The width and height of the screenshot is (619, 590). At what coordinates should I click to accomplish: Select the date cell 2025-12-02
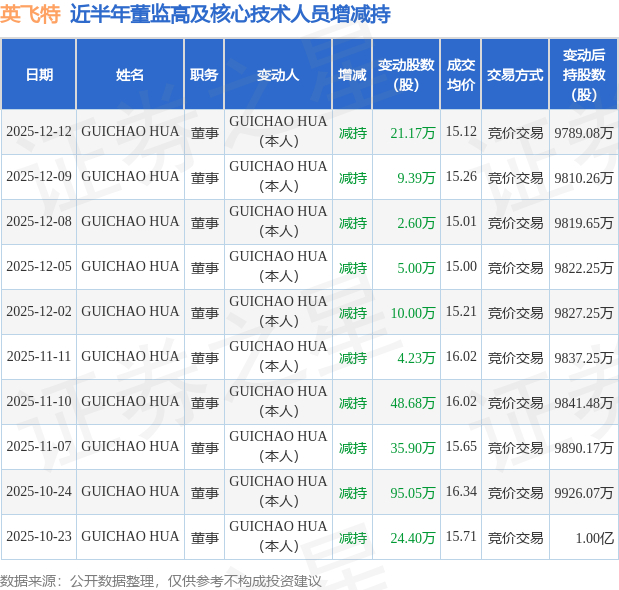point(39,312)
